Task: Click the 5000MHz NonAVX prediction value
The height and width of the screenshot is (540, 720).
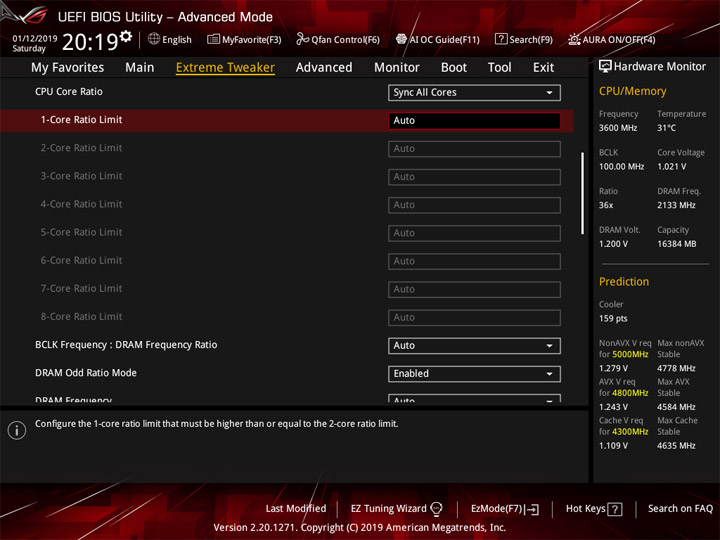Action: [x=630, y=354]
